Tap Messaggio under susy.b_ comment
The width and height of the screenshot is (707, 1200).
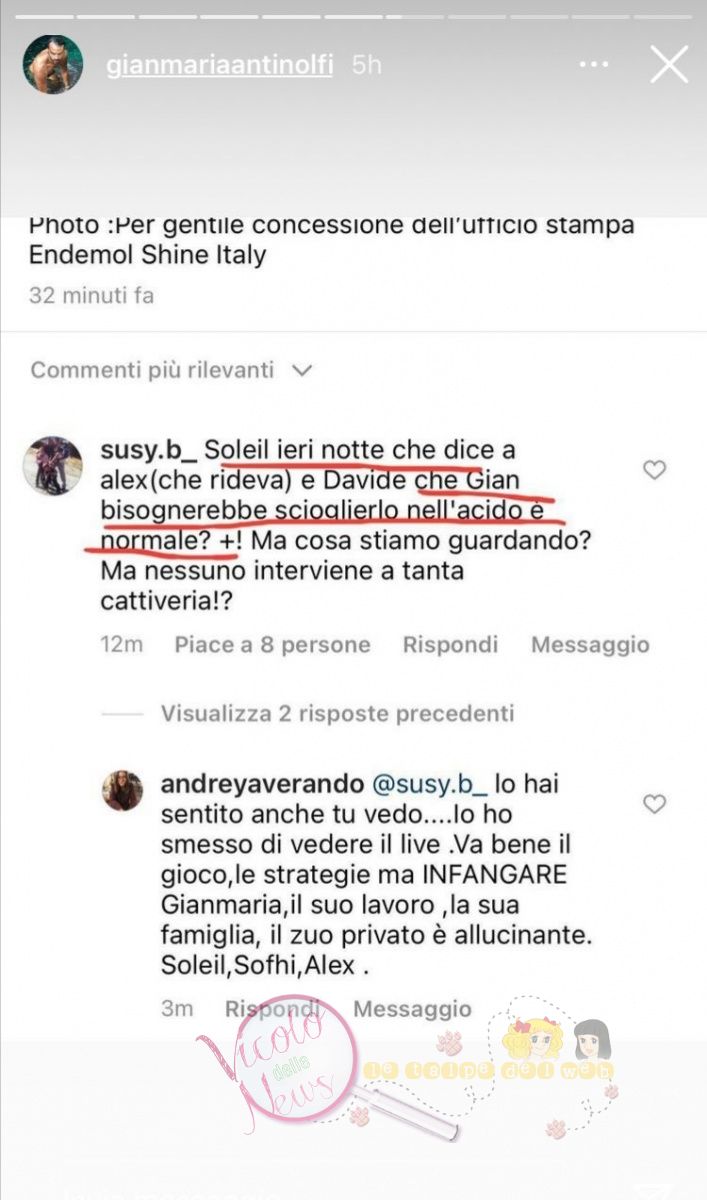pyautogui.click(x=590, y=645)
